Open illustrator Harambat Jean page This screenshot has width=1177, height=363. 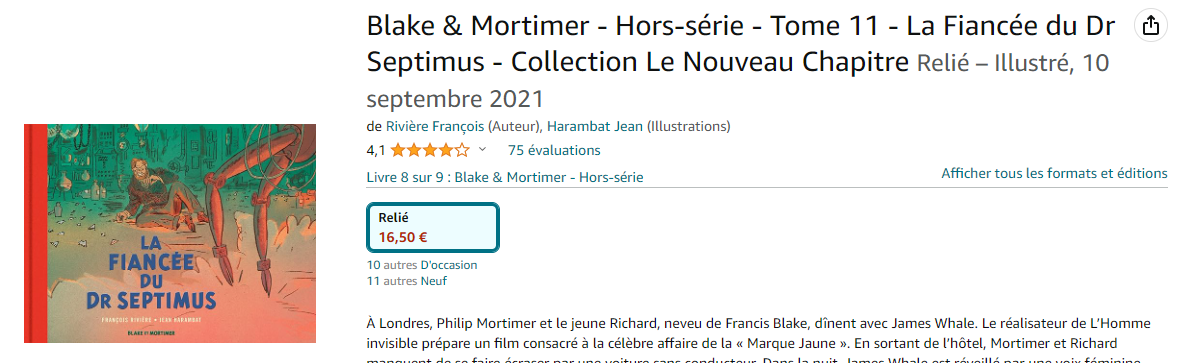595,126
